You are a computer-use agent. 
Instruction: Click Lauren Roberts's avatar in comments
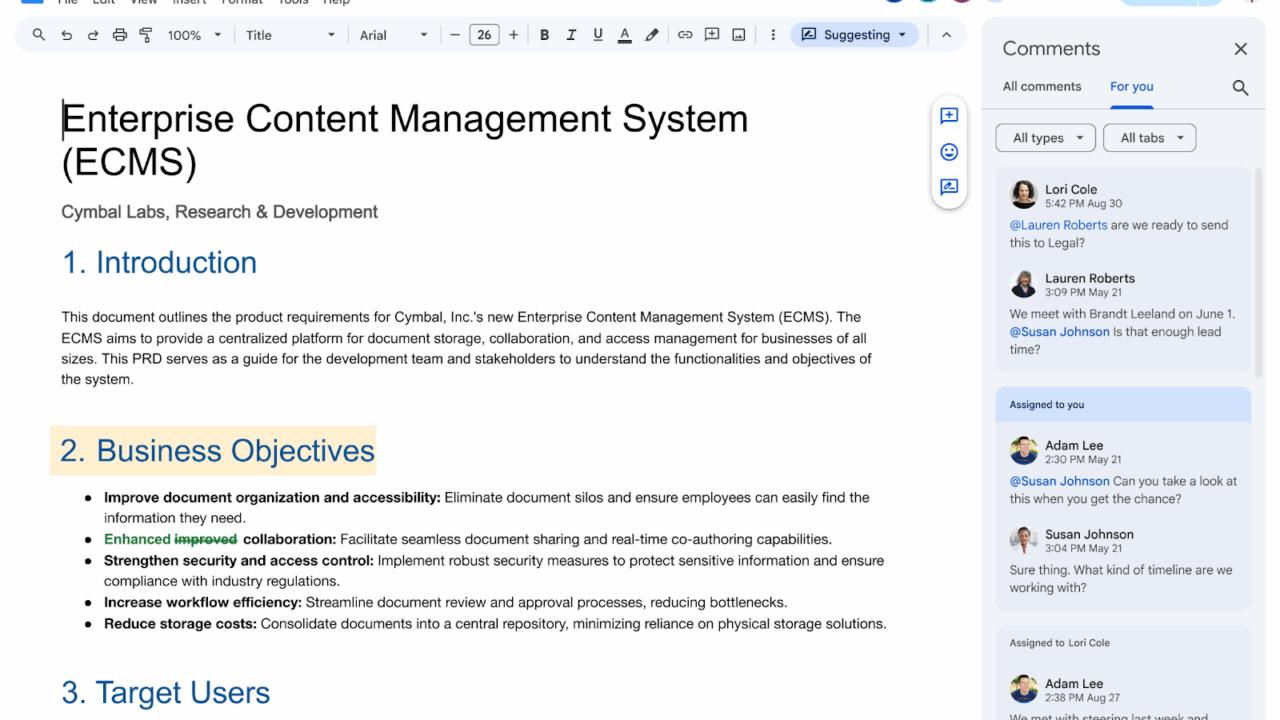point(1024,284)
